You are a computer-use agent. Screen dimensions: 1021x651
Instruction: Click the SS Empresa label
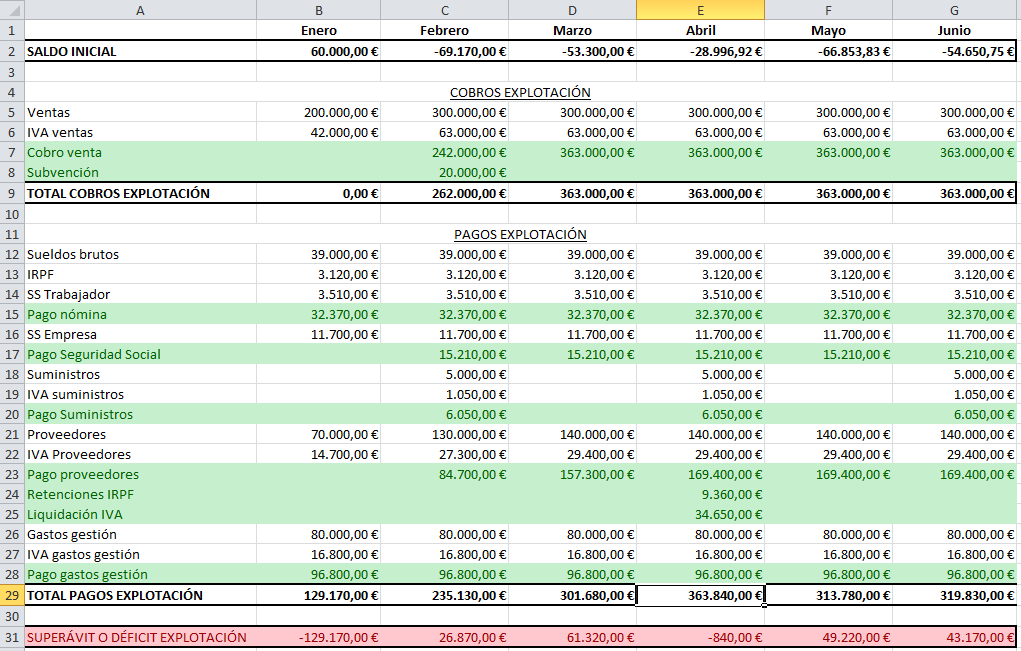tap(62, 335)
